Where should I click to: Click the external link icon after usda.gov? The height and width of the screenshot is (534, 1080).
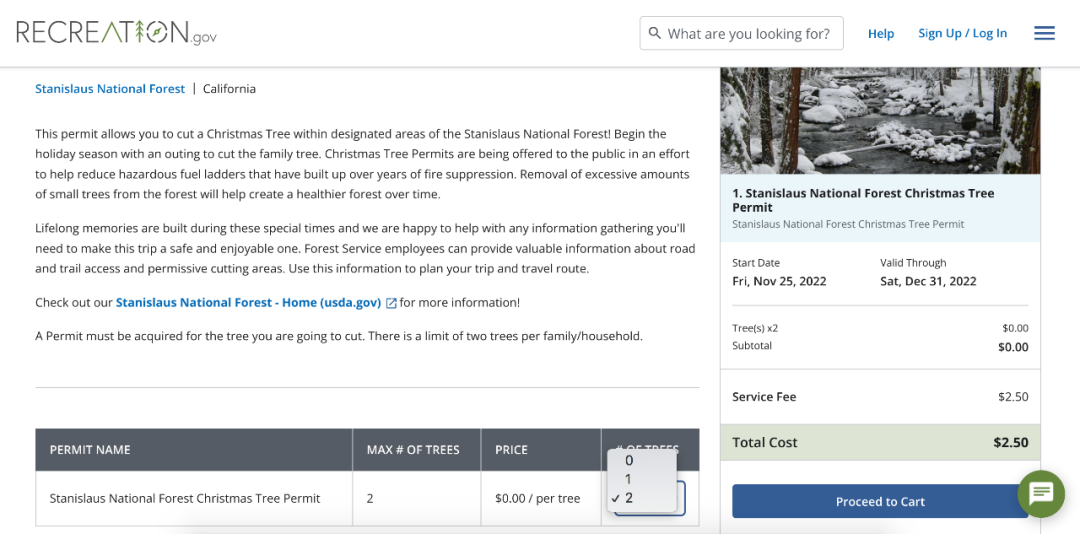point(391,303)
